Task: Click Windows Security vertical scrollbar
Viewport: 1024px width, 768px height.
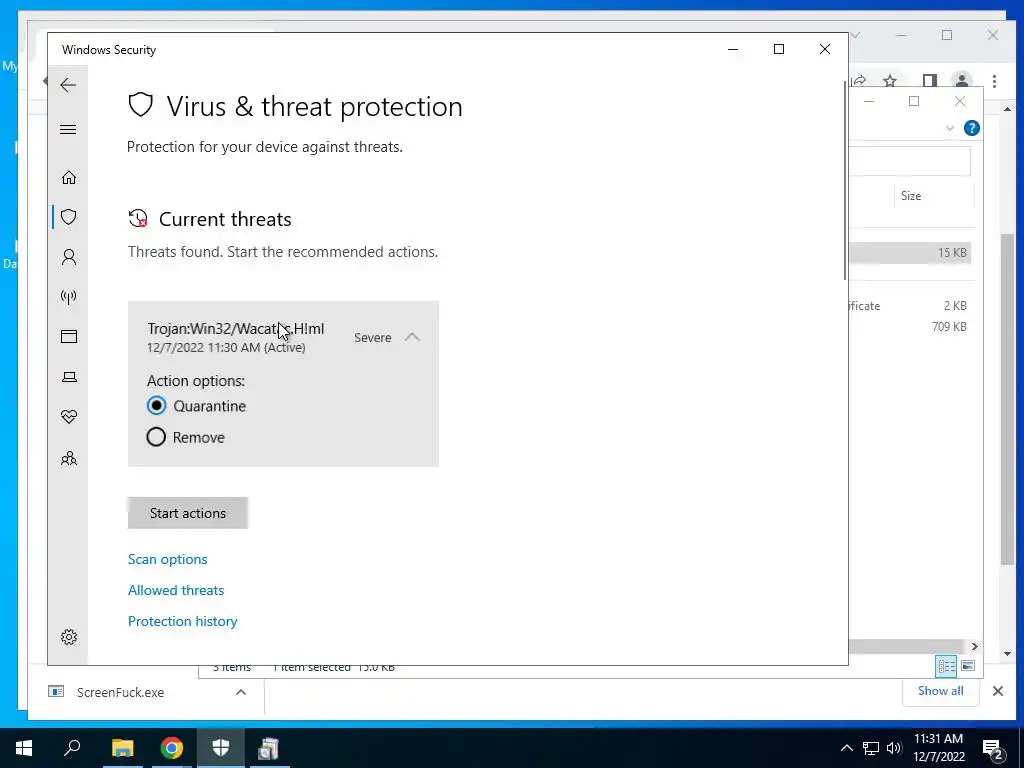Action: (845, 181)
